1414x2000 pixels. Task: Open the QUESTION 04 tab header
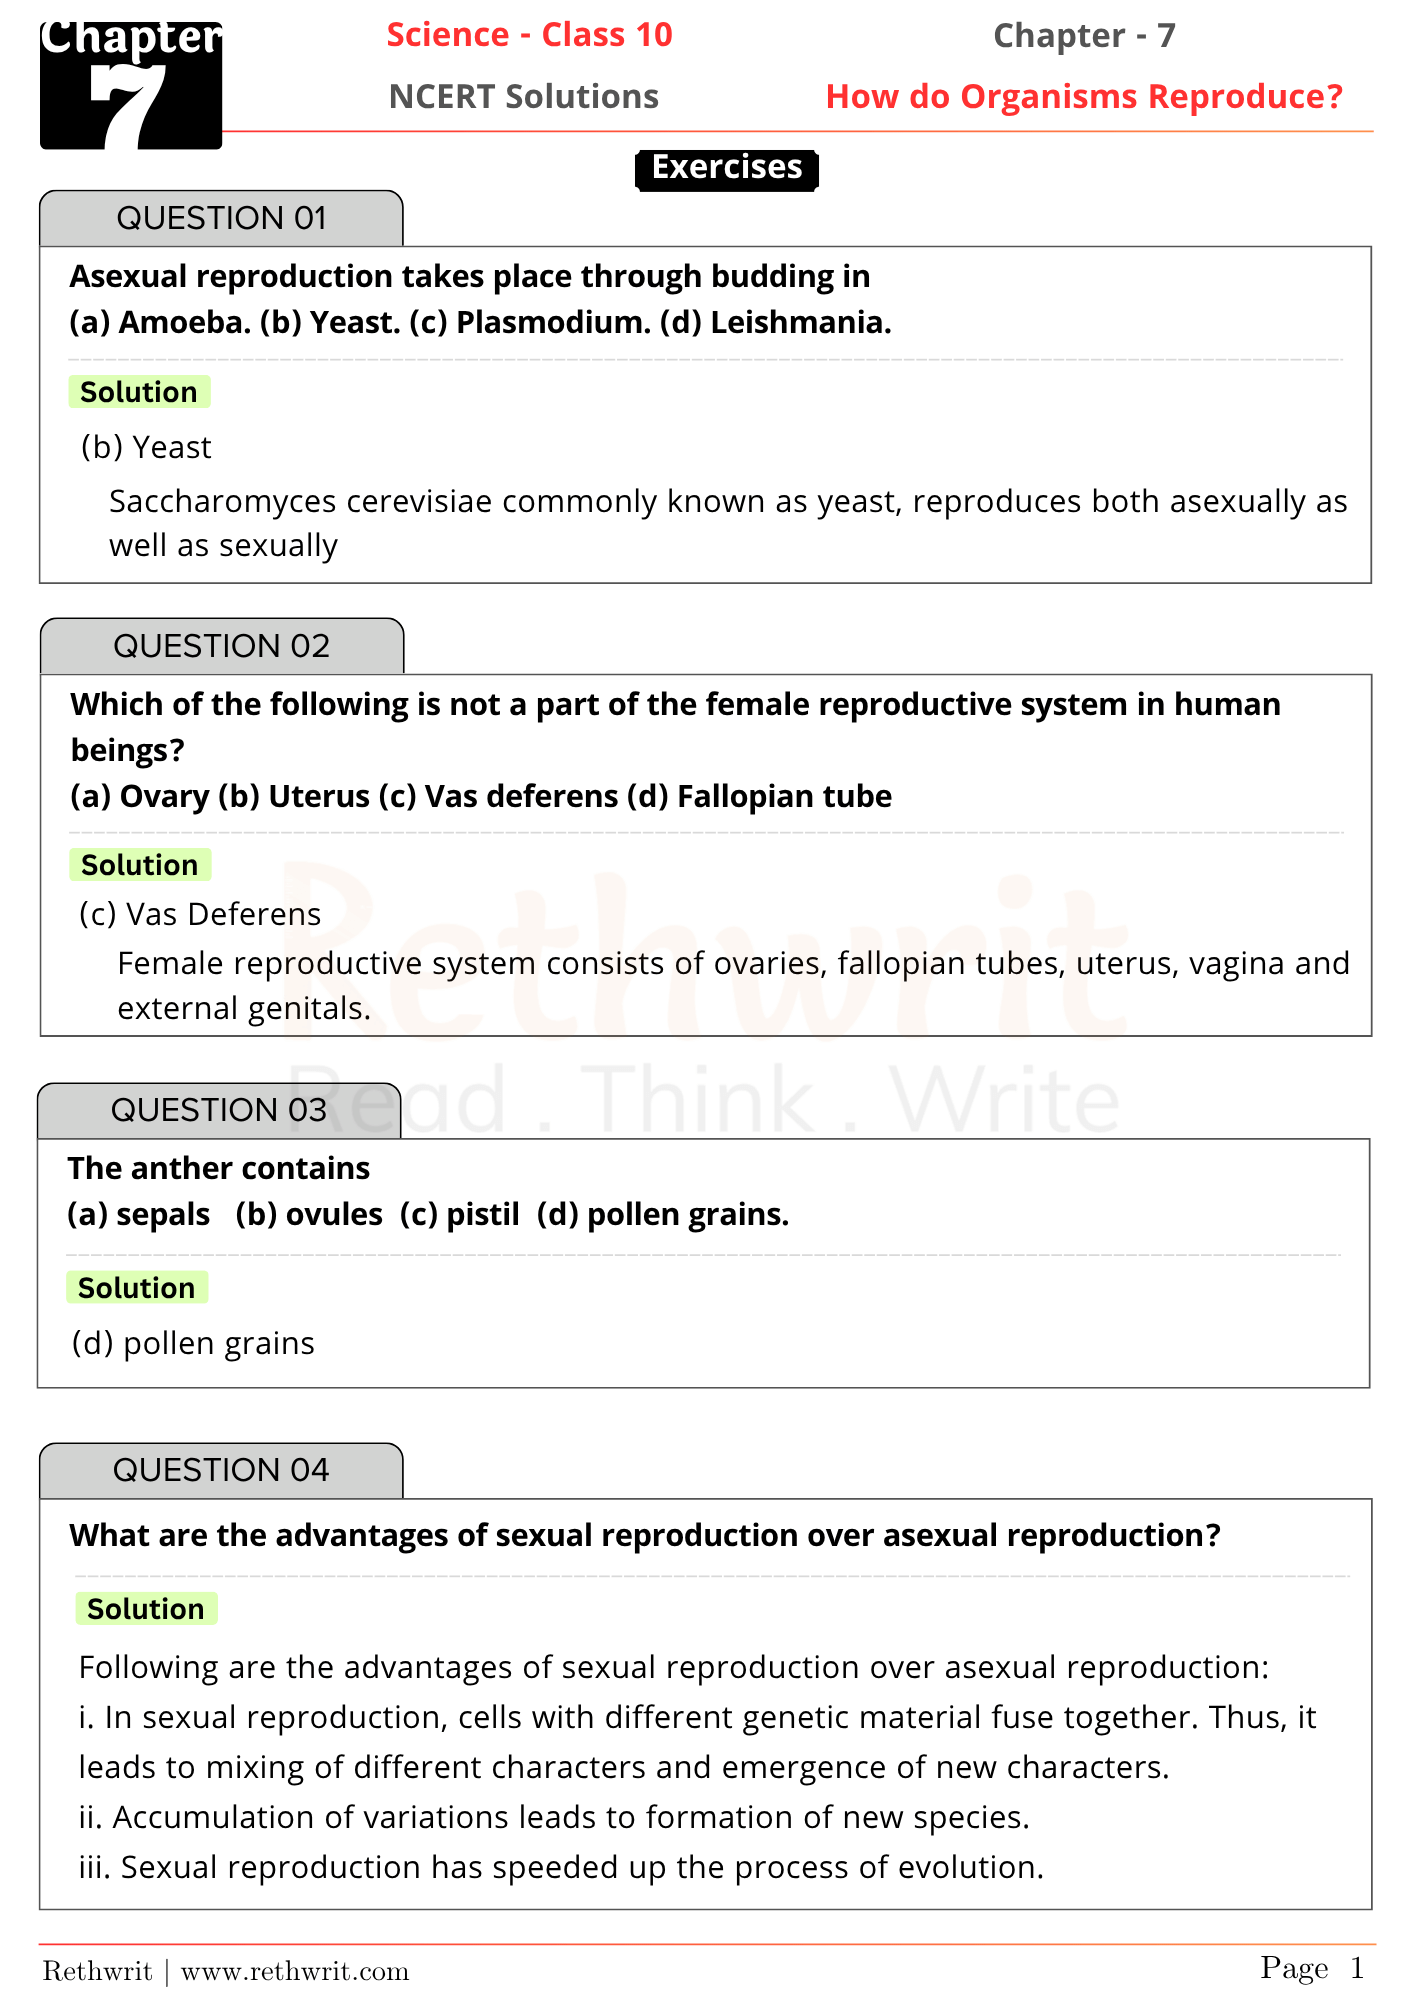pyautogui.click(x=221, y=1470)
